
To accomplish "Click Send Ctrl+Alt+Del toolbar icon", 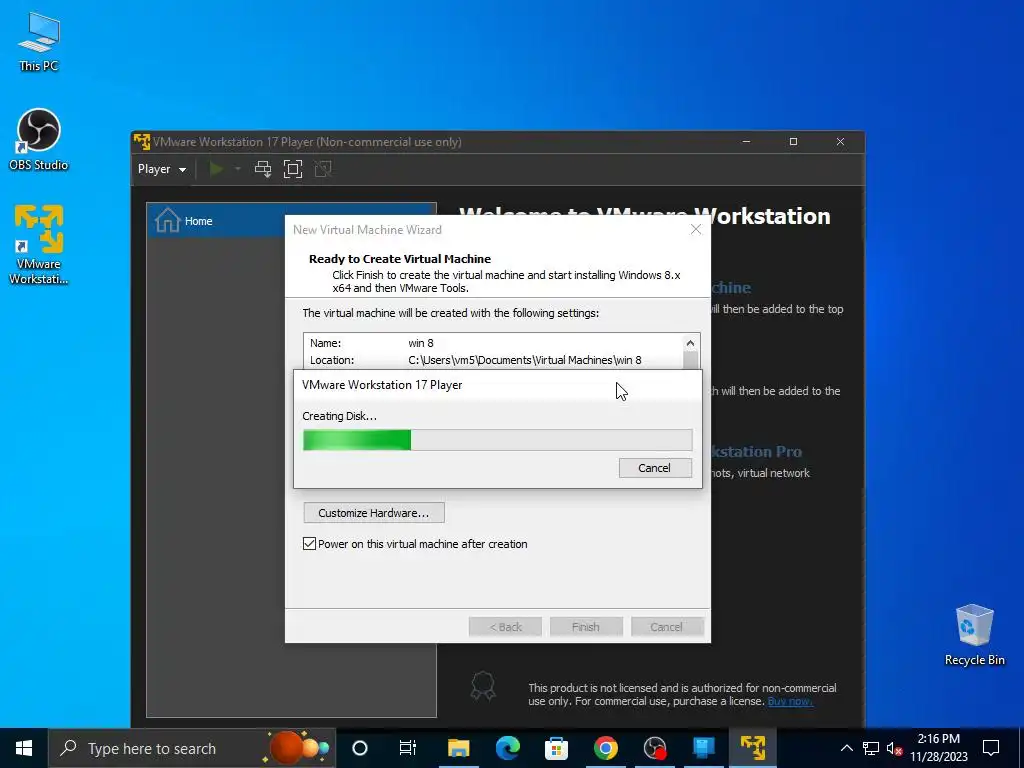I will (263, 169).
